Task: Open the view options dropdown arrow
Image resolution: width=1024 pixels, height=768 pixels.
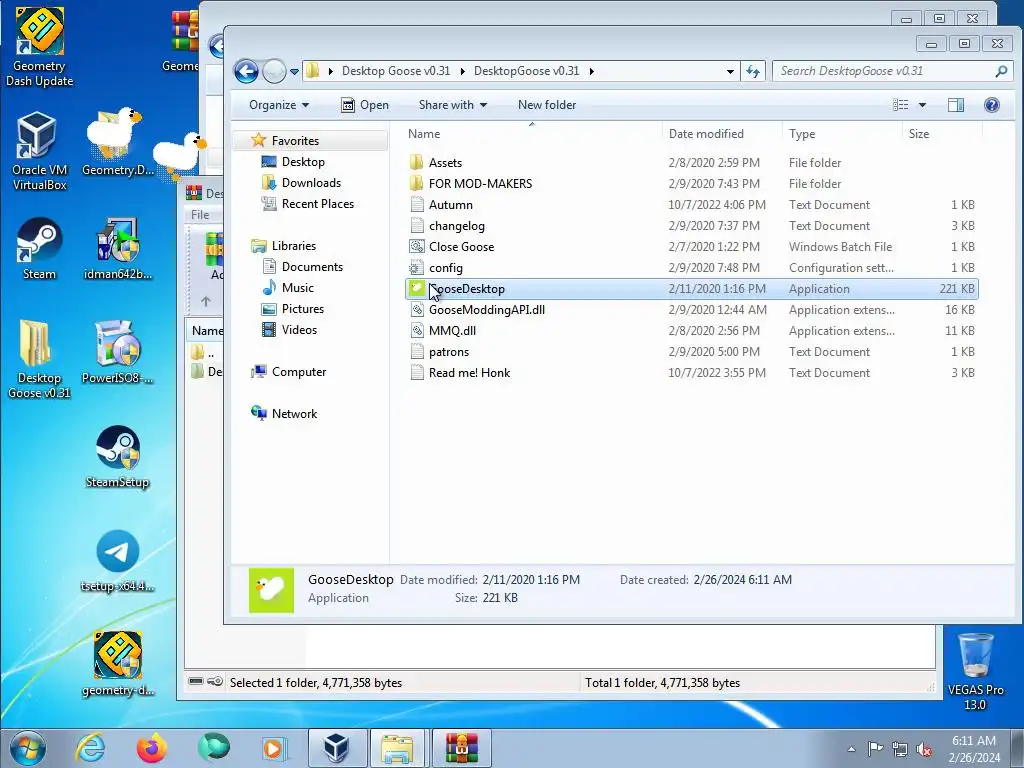Action: [922, 105]
